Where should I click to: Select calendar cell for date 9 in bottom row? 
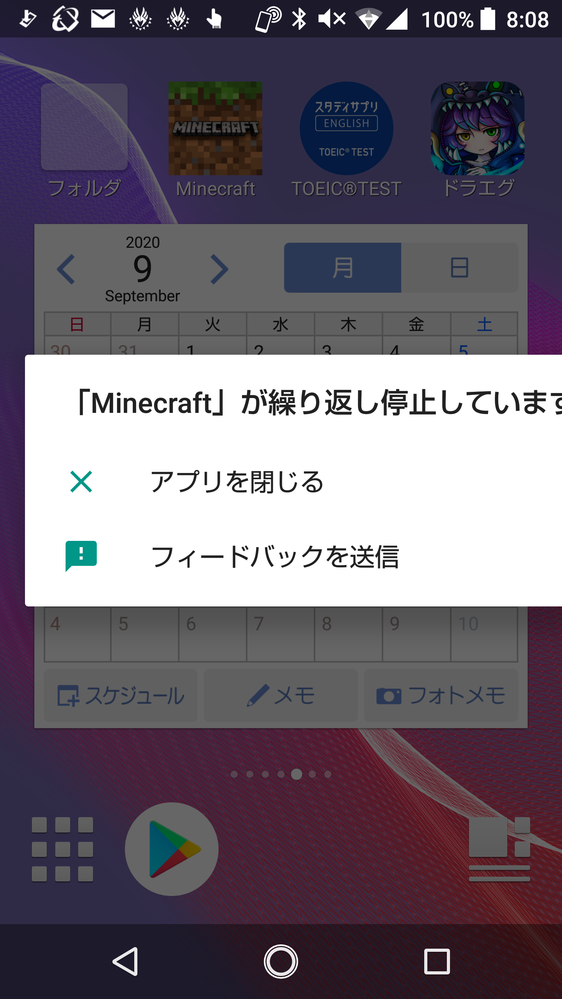pyautogui.click(x=416, y=634)
